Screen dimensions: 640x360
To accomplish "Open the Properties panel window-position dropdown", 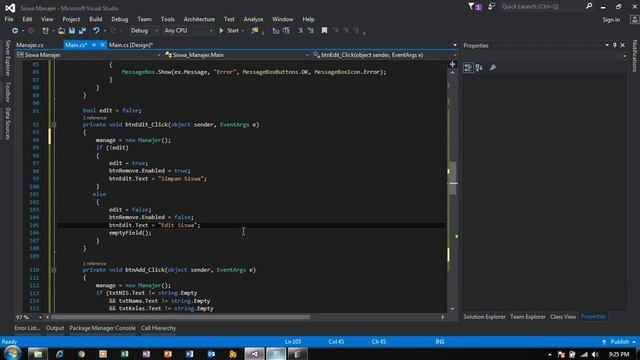I will pyautogui.click(x=607, y=45).
